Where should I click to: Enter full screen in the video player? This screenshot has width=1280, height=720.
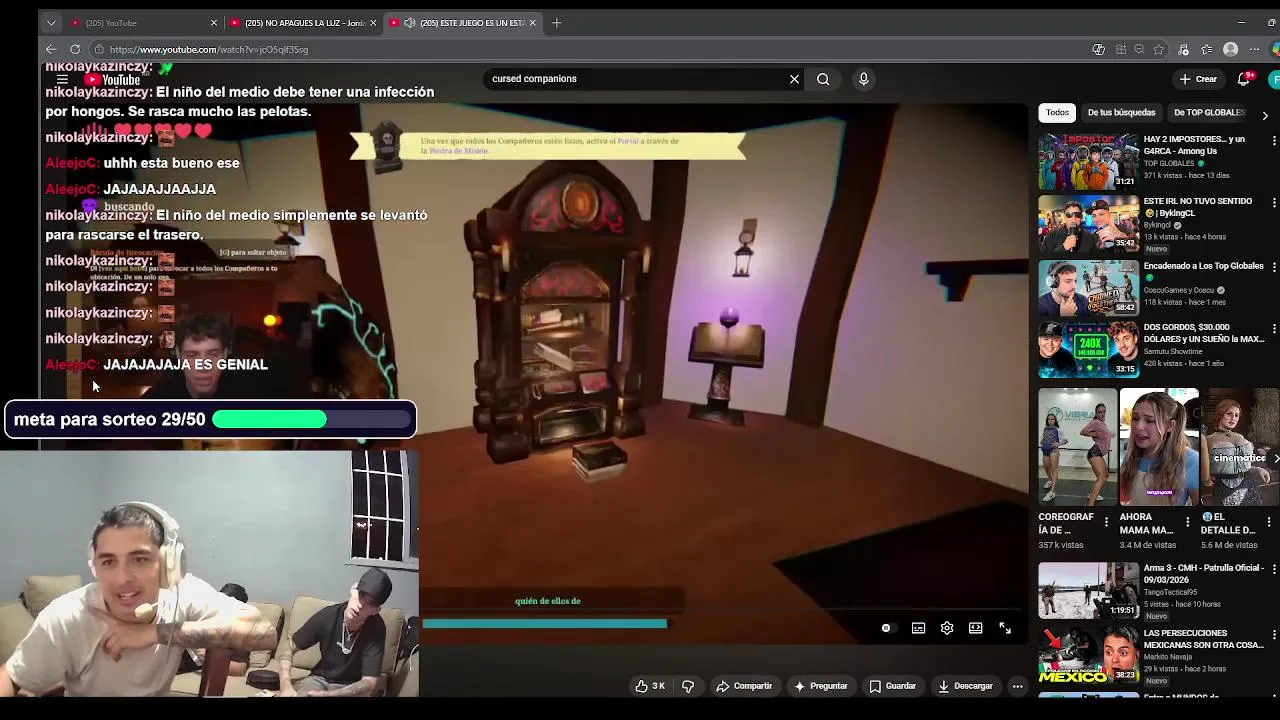(x=1005, y=628)
